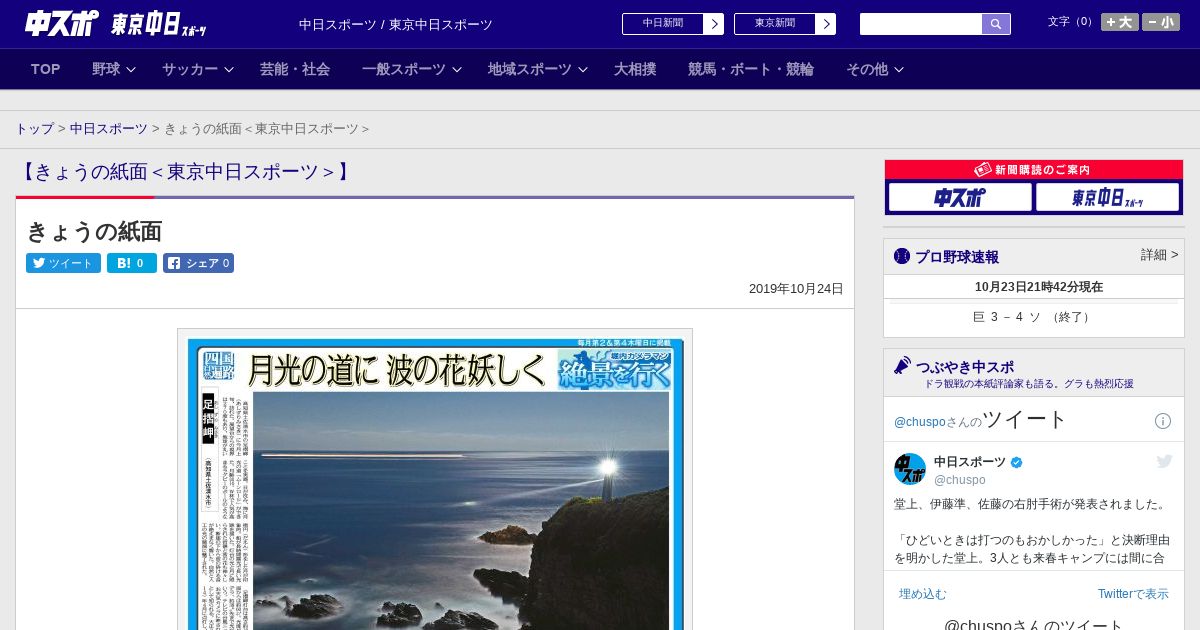Go to TOP in navigation bar
The height and width of the screenshot is (630, 1200).
point(46,69)
